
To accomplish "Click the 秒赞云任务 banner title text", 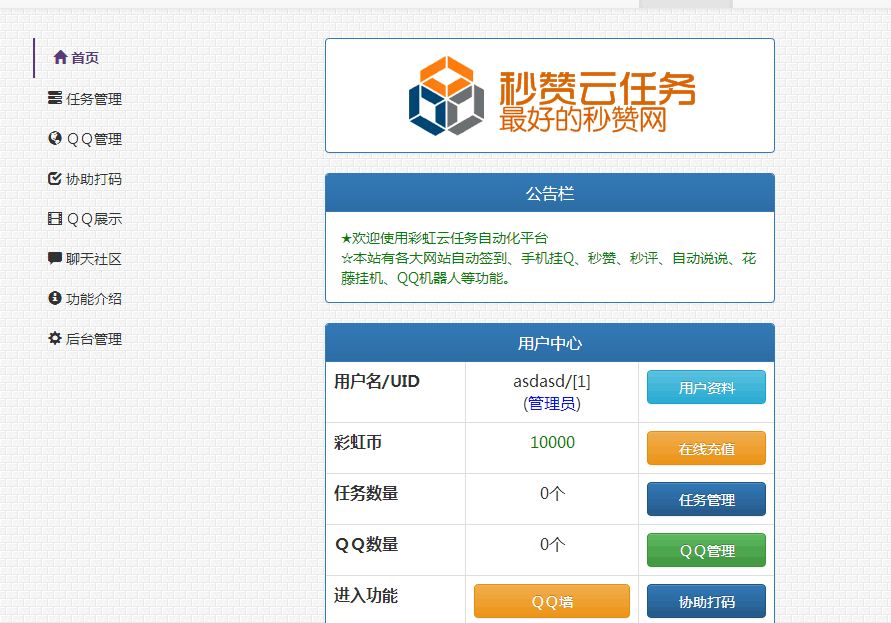I will (598, 89).
